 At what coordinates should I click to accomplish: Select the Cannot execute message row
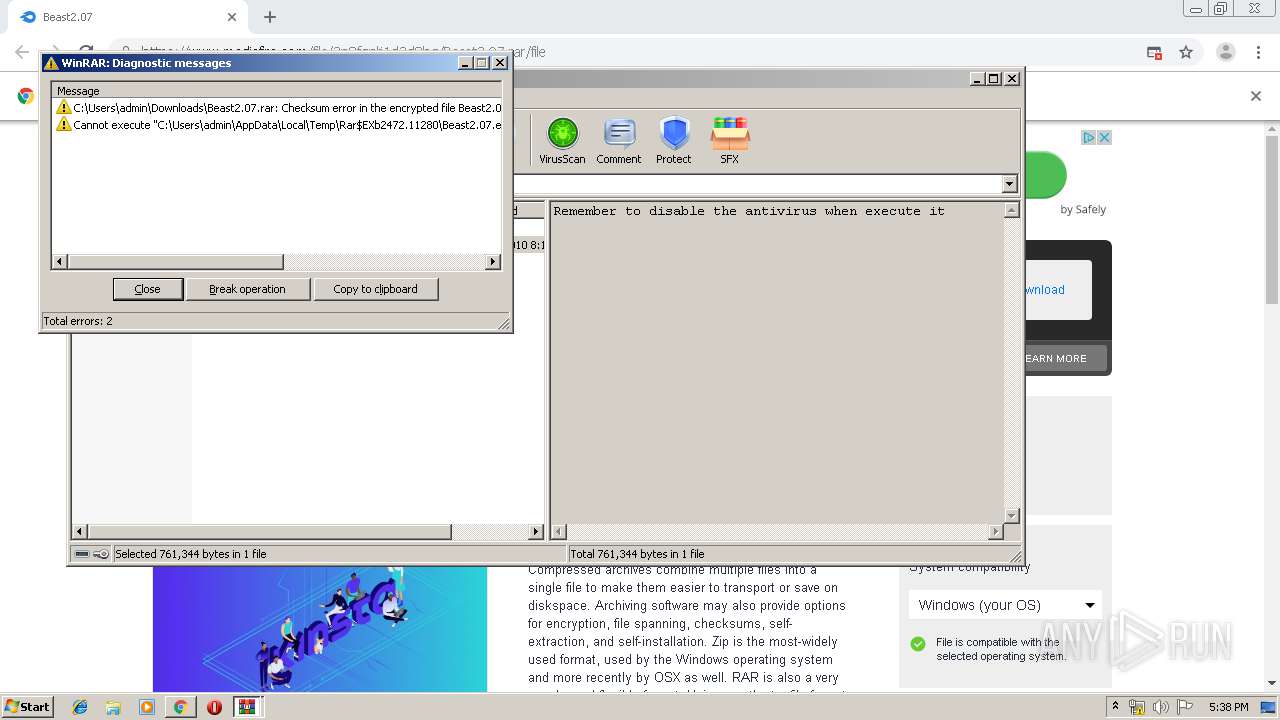click(277, 125)
